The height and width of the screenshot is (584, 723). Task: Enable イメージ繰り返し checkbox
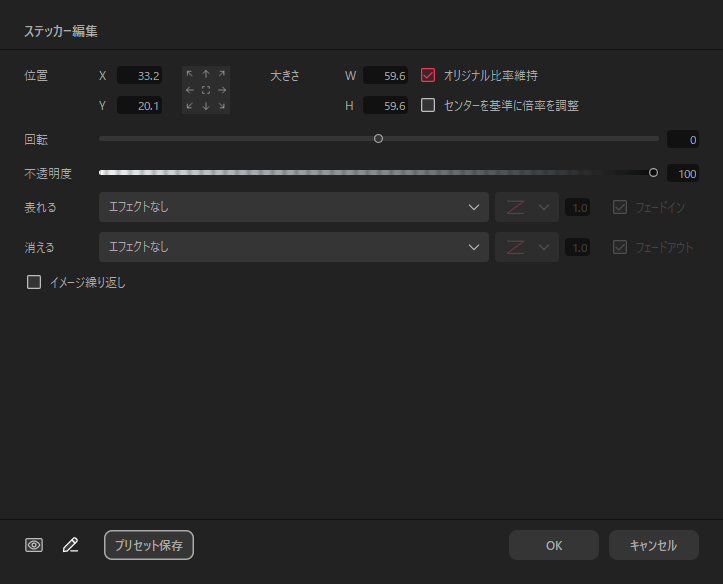(x=34, y=282)
